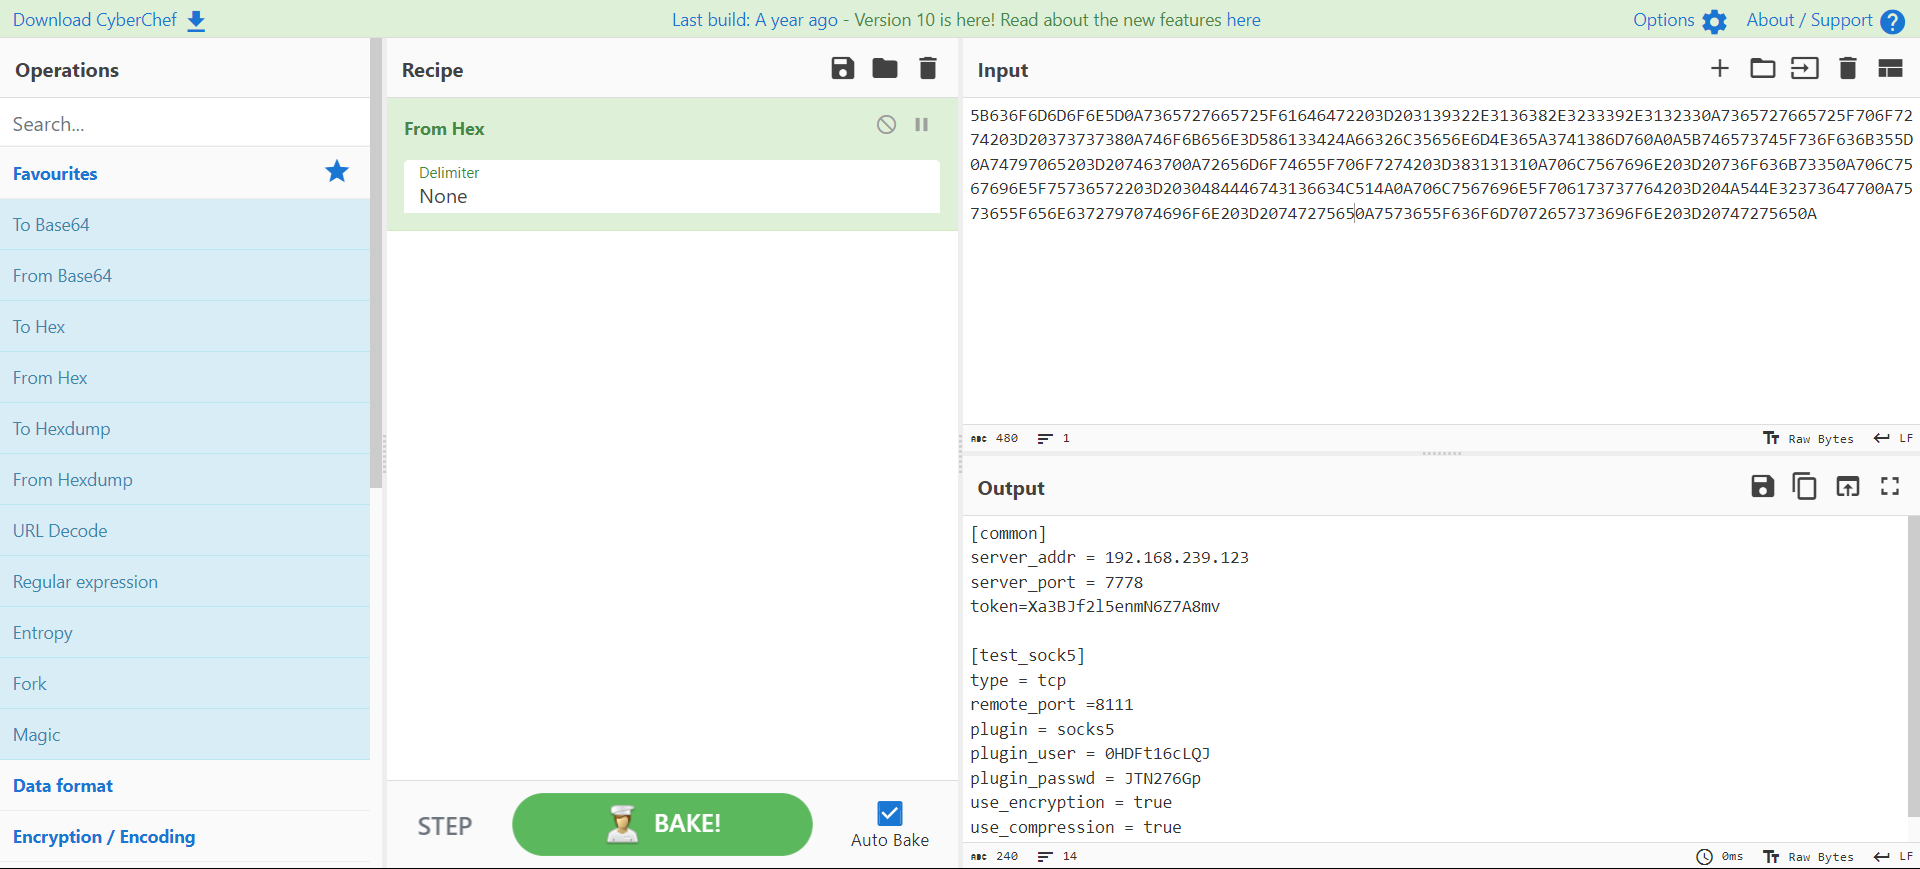Toggle the Auto Bake checkbox
This screenshot has height=869, width=1920.
pyautogui.click(x=890, y=813)
